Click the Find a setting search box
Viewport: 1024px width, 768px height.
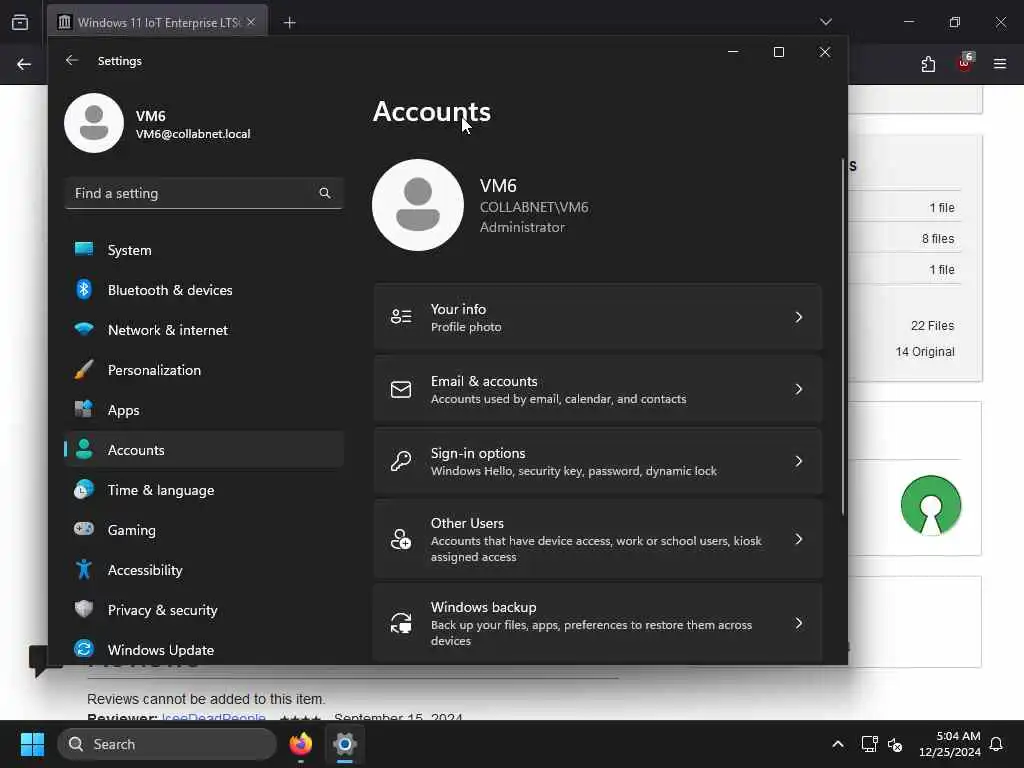click(x=204, y=193)
